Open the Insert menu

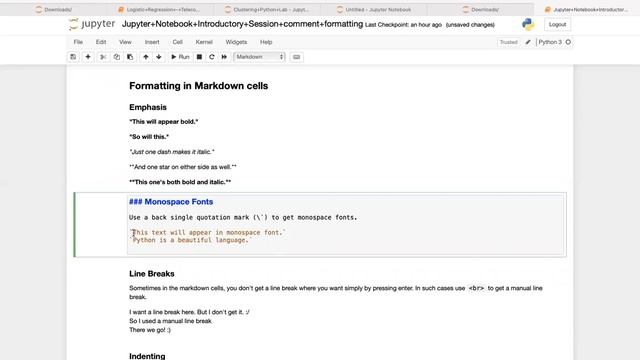pyautogui.click(x=152, y=42)
